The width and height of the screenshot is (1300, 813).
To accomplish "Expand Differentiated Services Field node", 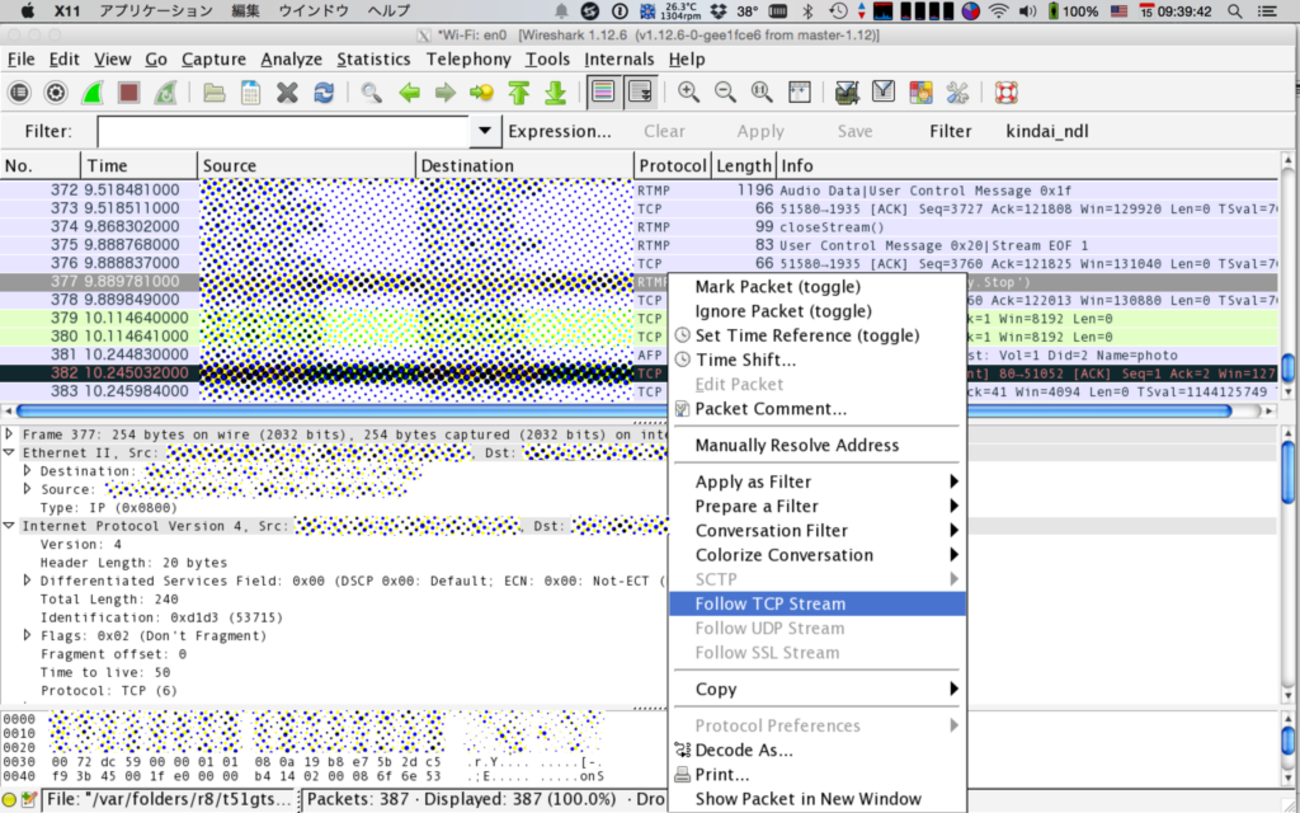I will point(27,581).
